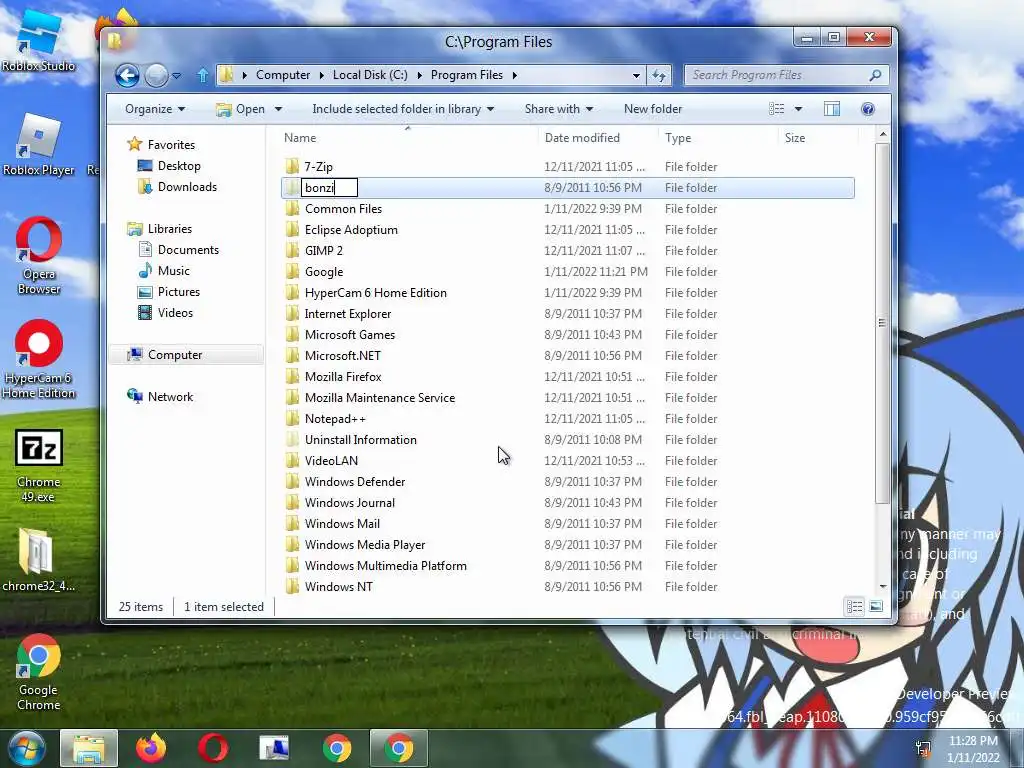Select Chrome 49.exe desktop icon
Viewport: 1024px width, 768px height.
(x=38, y=466)
